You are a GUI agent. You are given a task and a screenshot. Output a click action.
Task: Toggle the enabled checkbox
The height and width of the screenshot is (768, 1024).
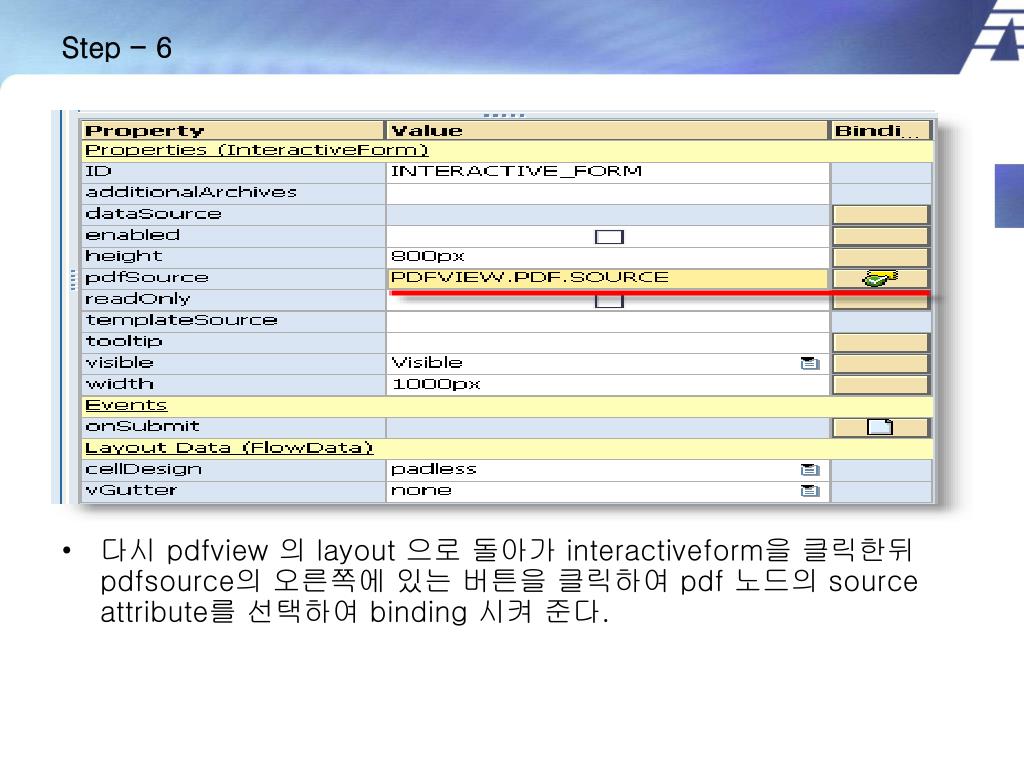[609, 236]
